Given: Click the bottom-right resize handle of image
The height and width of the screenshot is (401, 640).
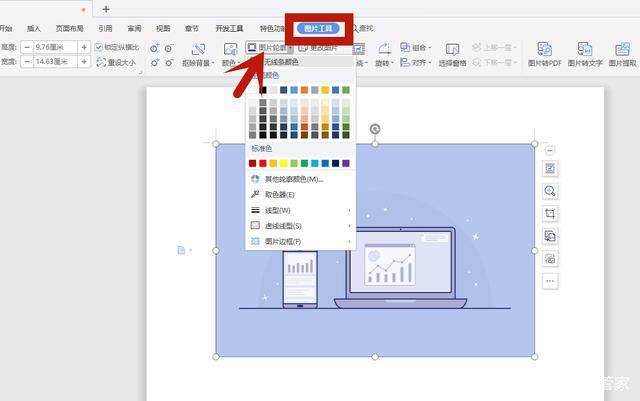Looking at the screenshot, I should coord(535,356).
